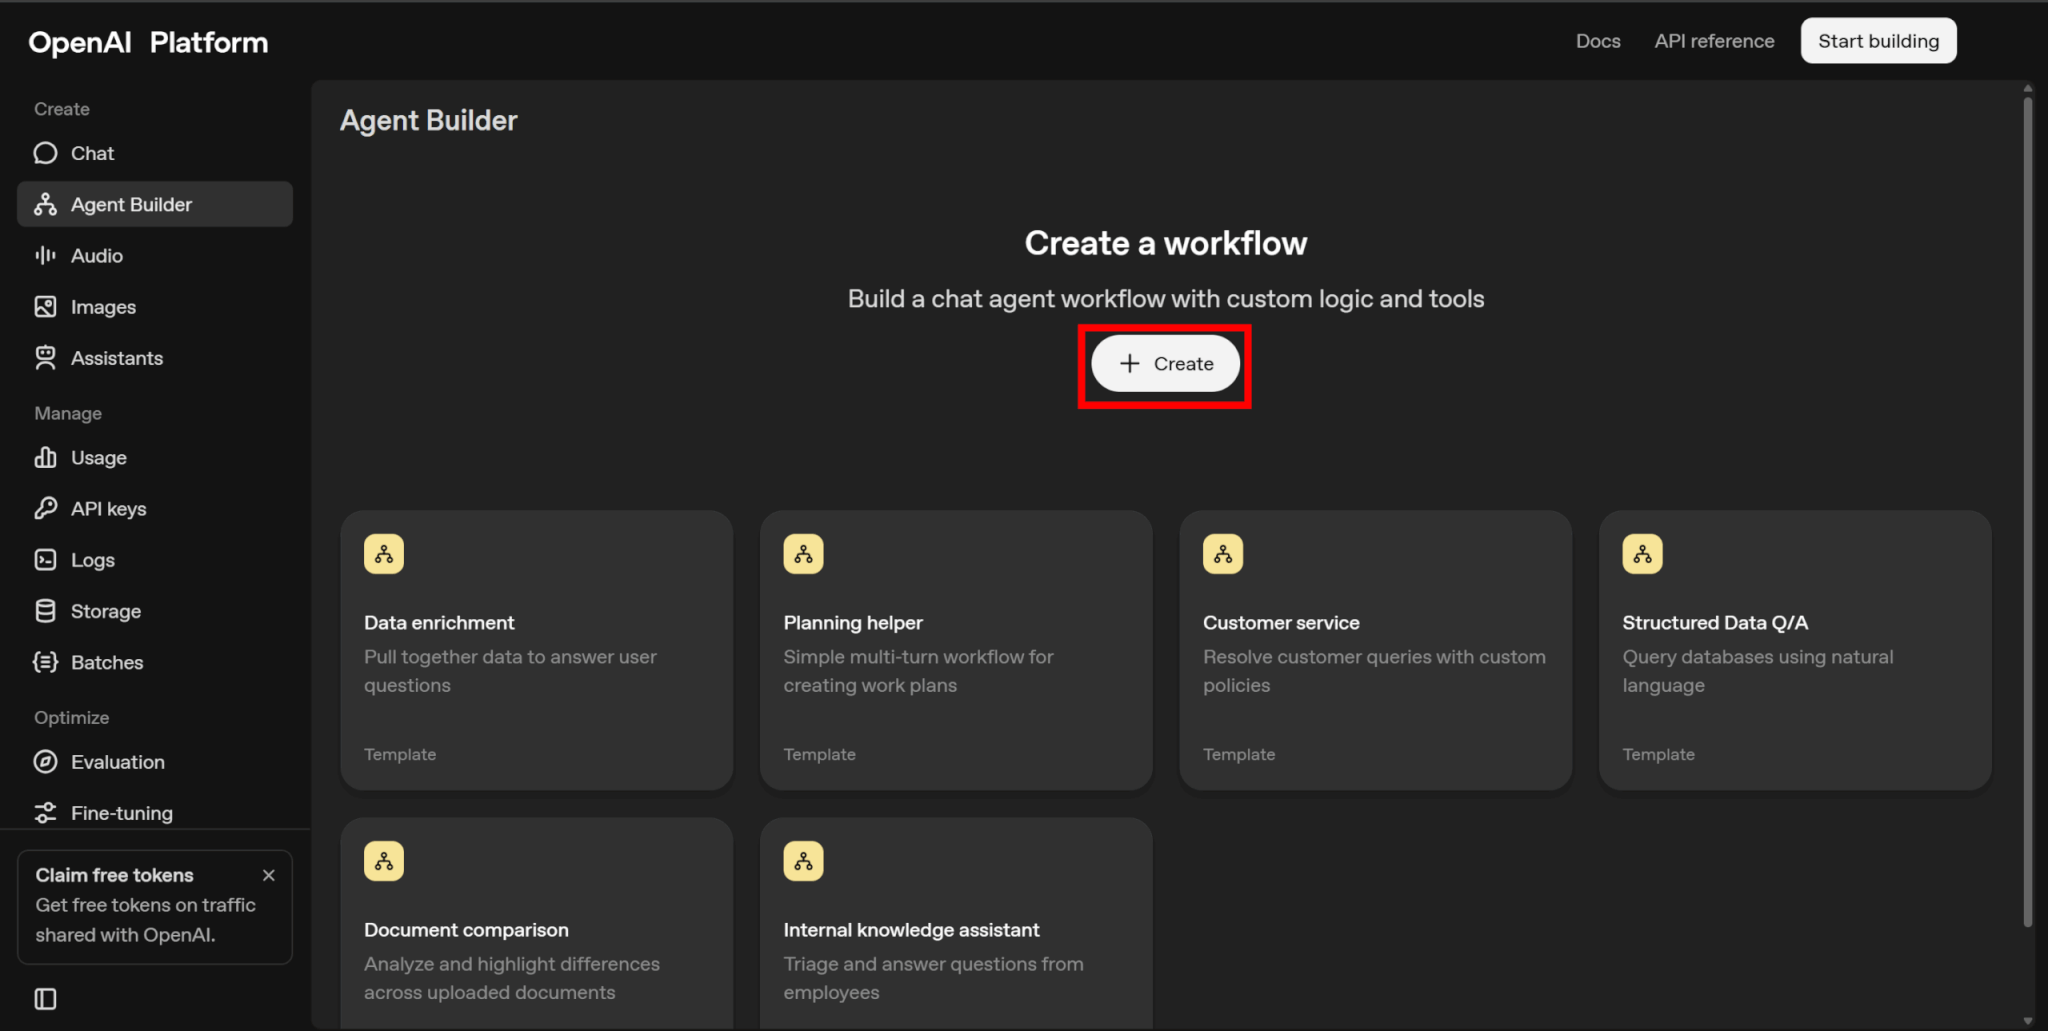This screenshot has height=1031, width=2048.
Task: Click the vertical scrollbar on the right
Action: 2027,500
